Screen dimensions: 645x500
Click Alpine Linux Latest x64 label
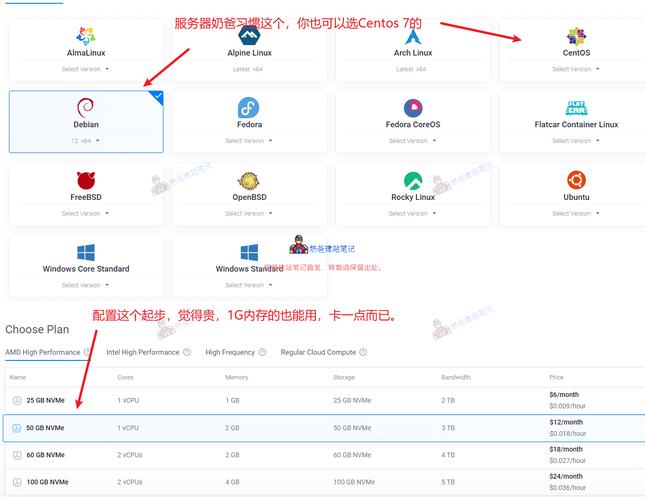coord(247,69)
